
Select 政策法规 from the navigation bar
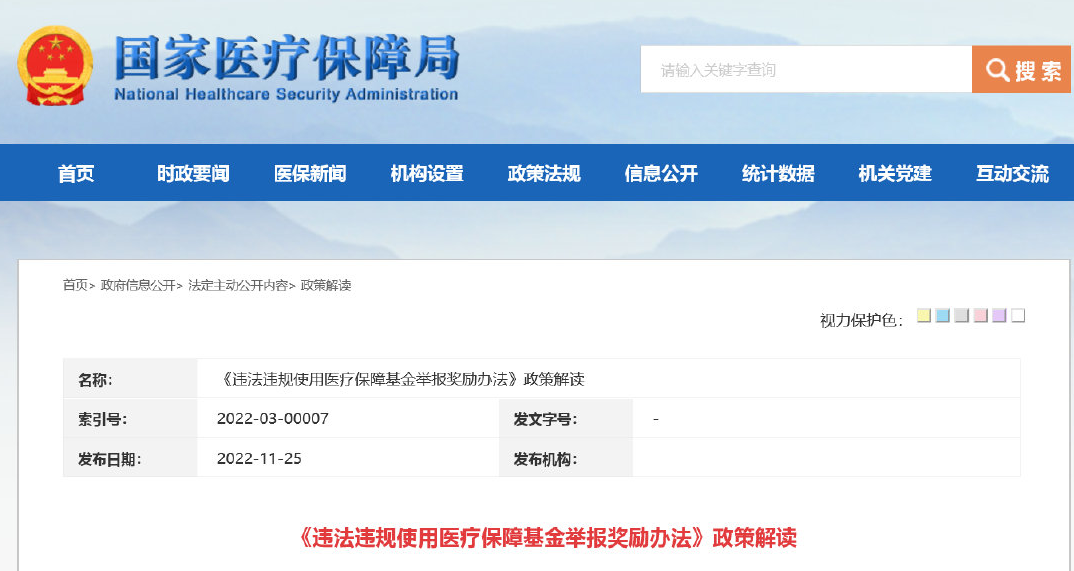pos(544,173)
